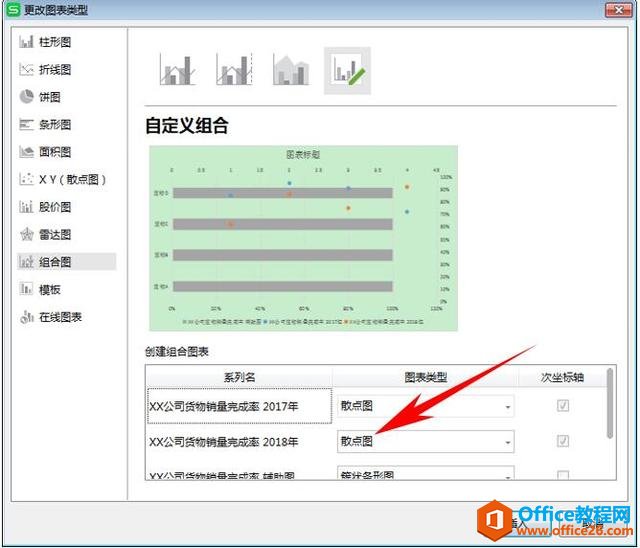
Task: Click the 股价图 category label
Action: [x=55, y=207]
